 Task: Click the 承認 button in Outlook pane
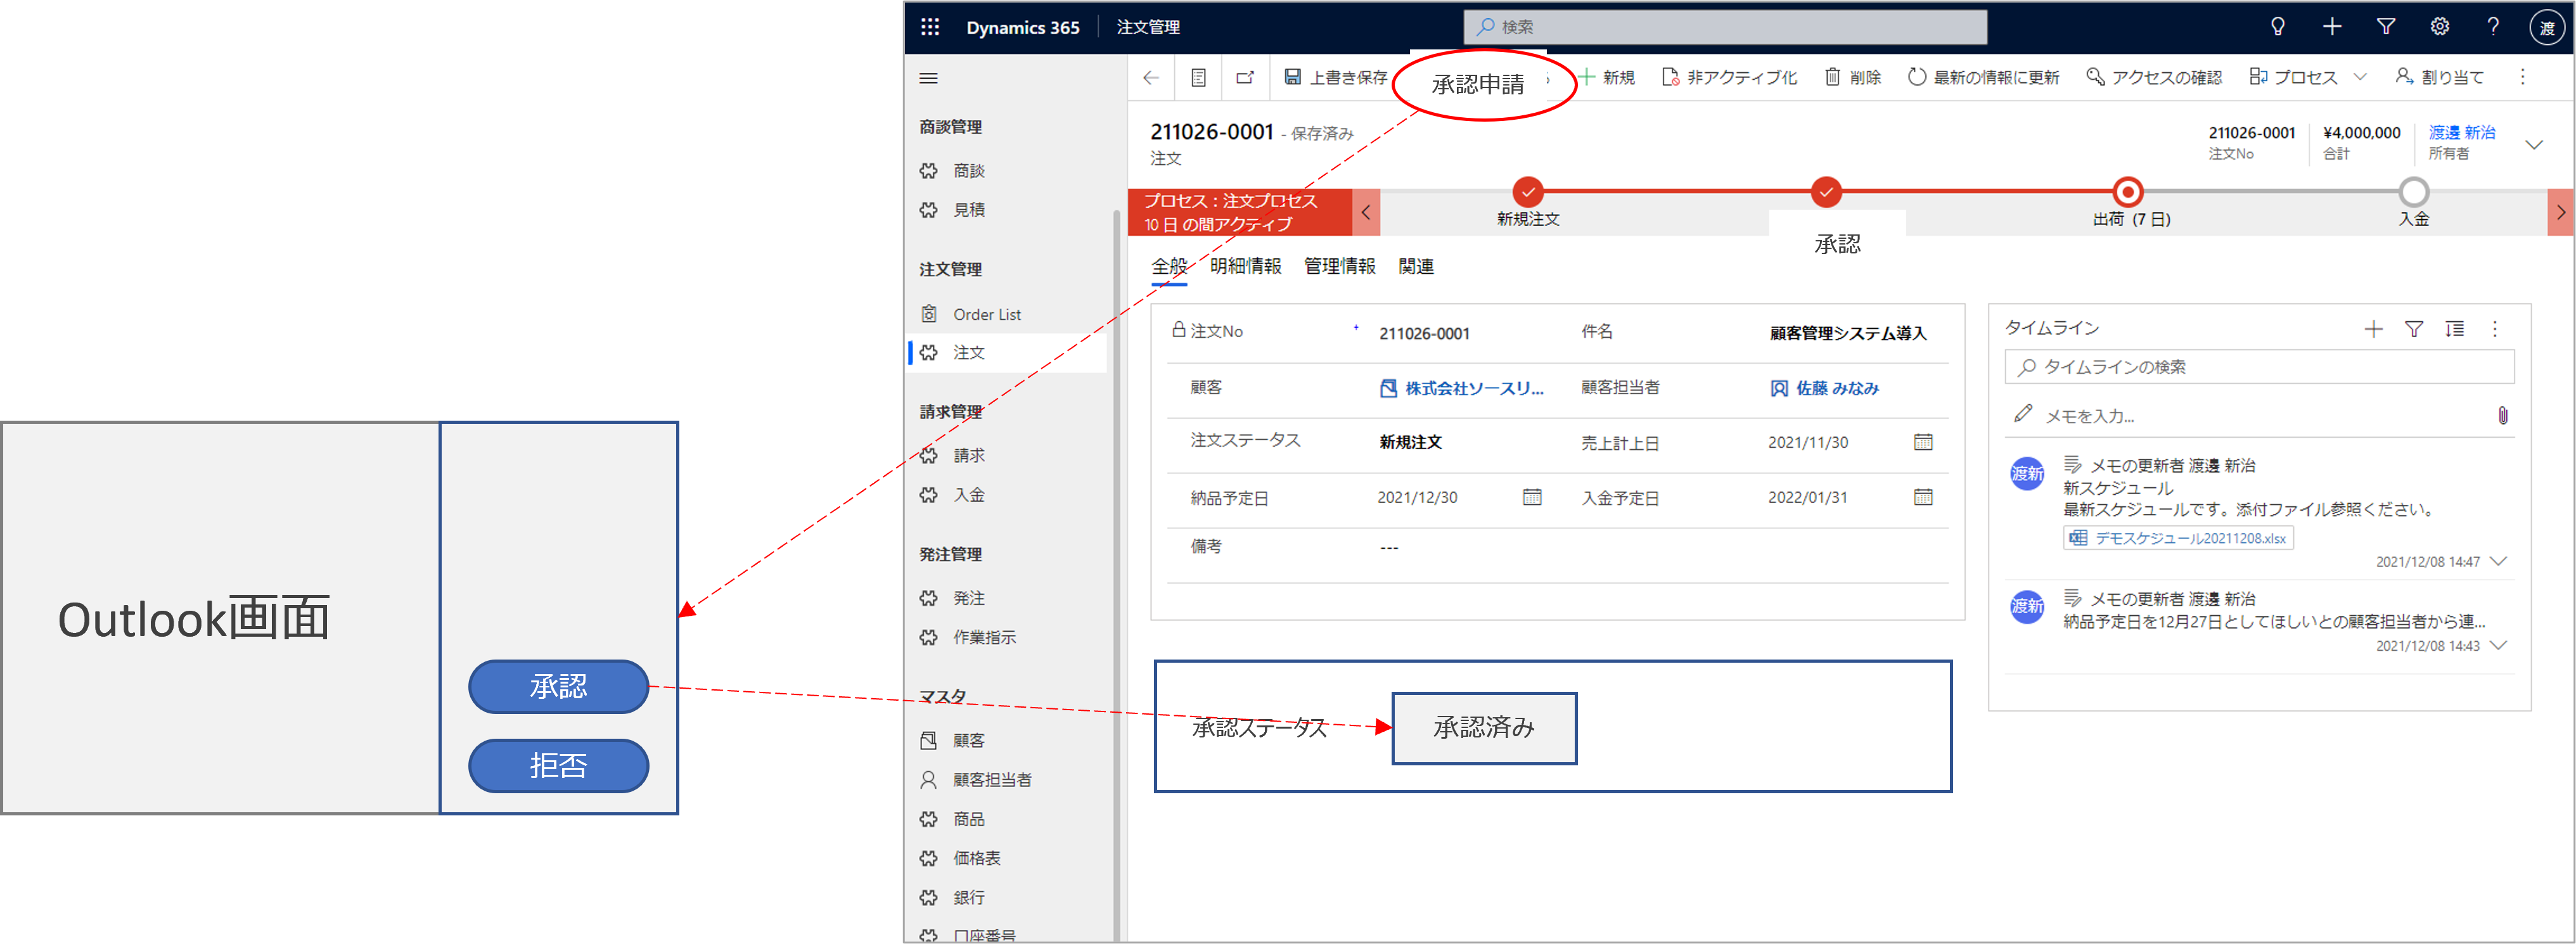pyautogui.click(x=558, y=687)
